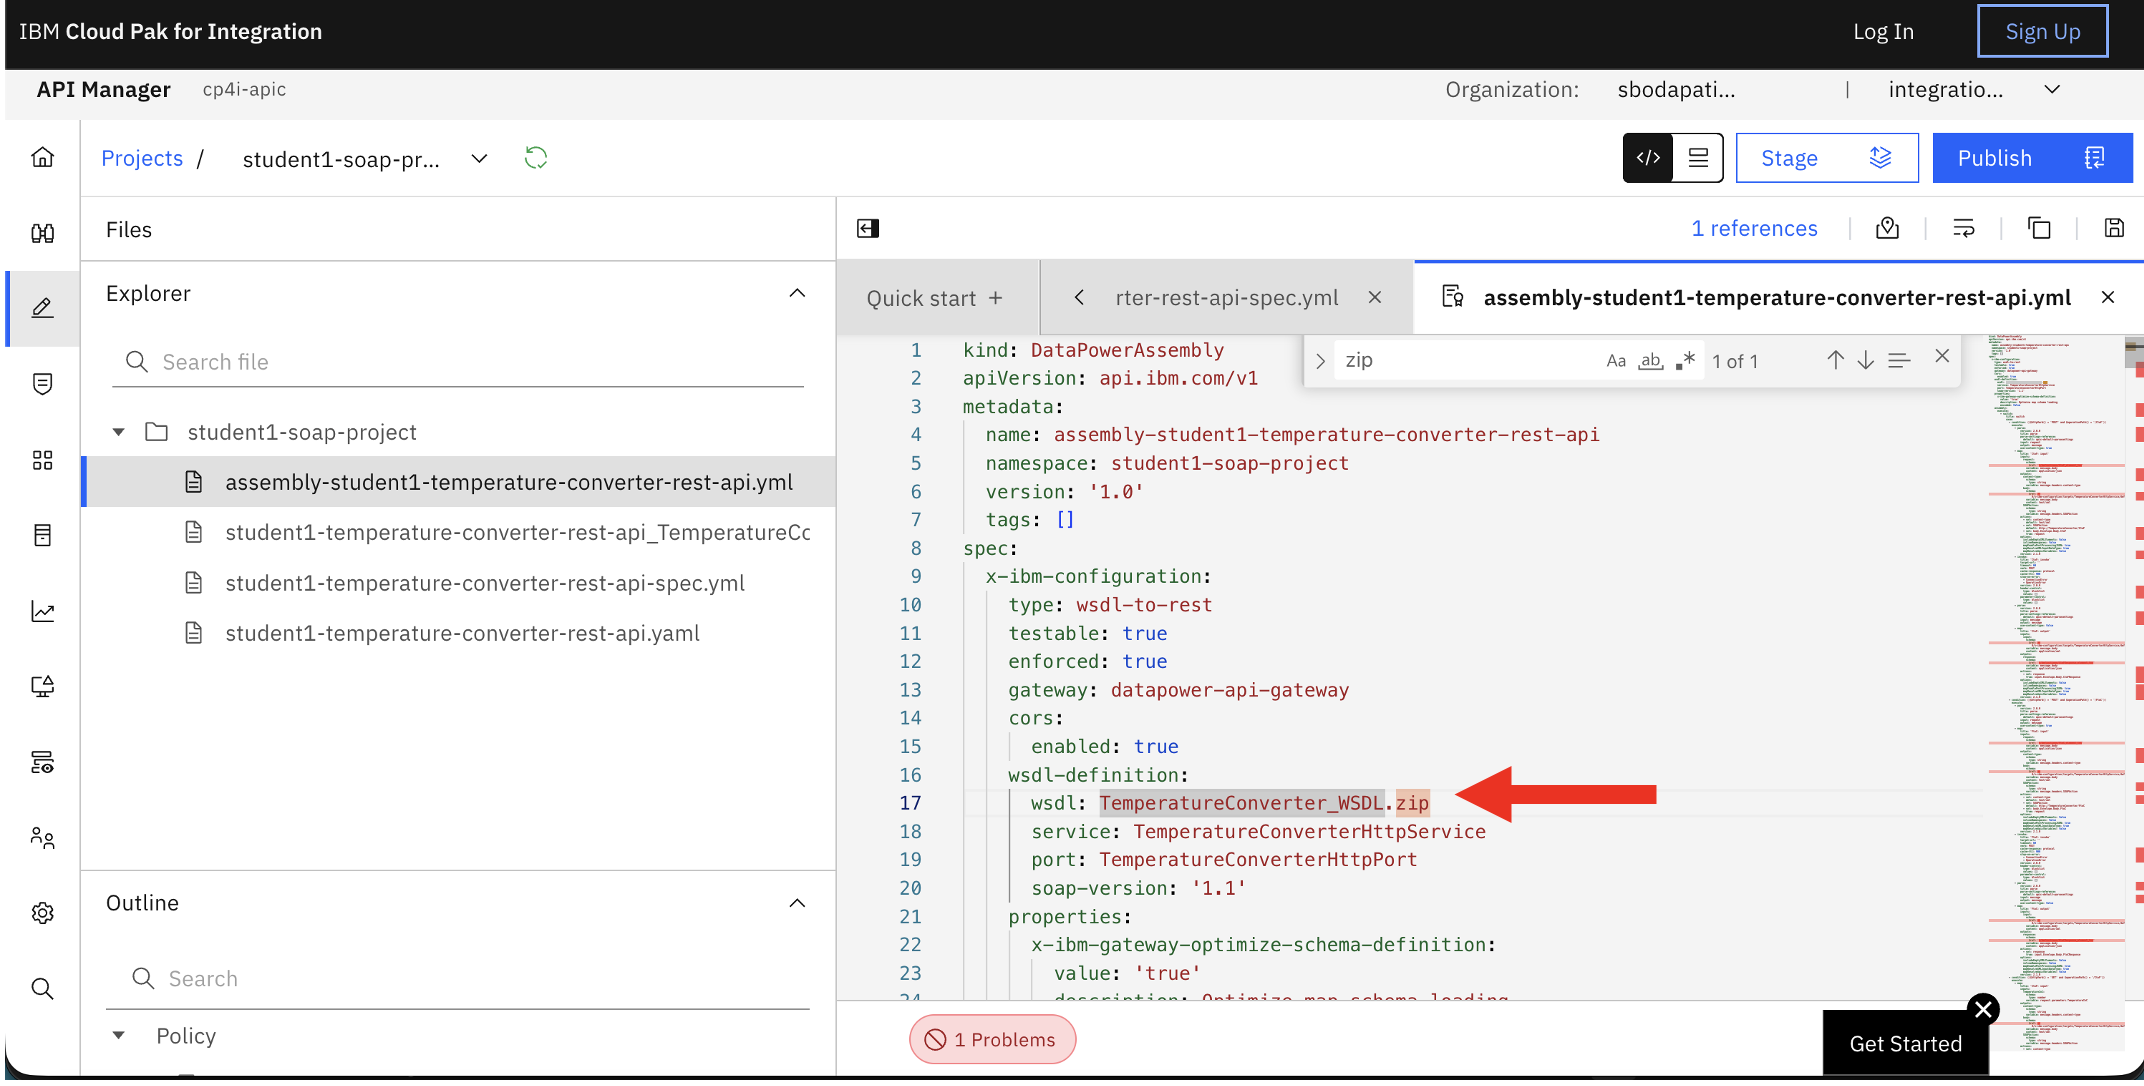Open the Projects breadcrumb link
This screenshot has width=2144, height=1086.
point(142,158)
